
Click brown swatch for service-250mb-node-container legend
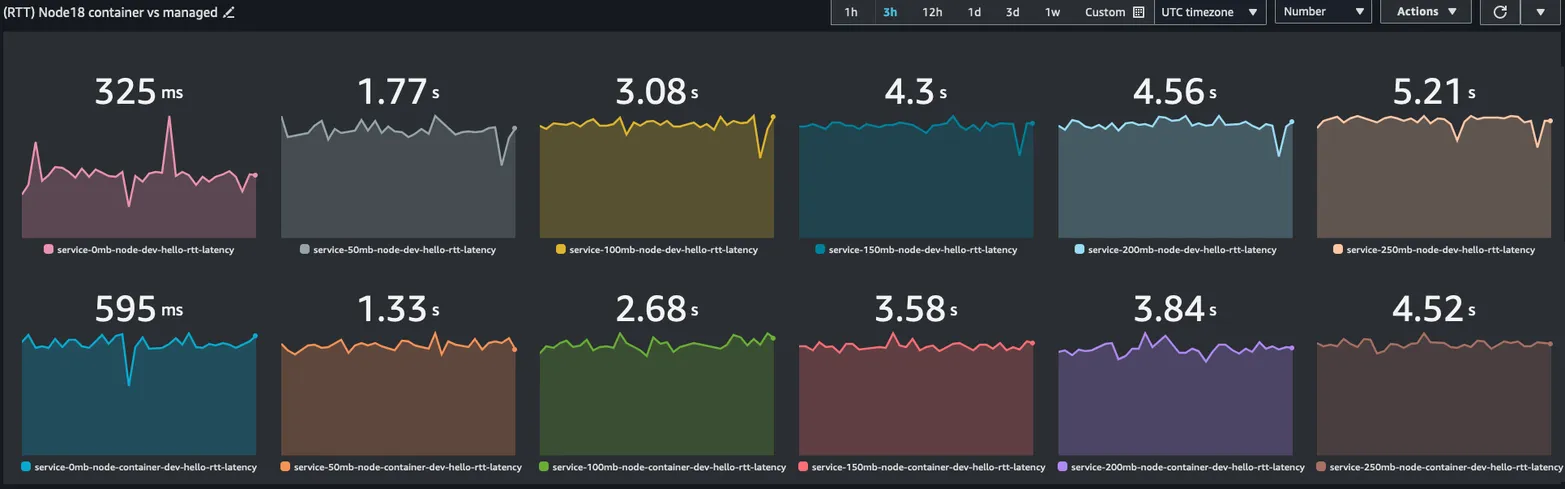[1323, 467]
